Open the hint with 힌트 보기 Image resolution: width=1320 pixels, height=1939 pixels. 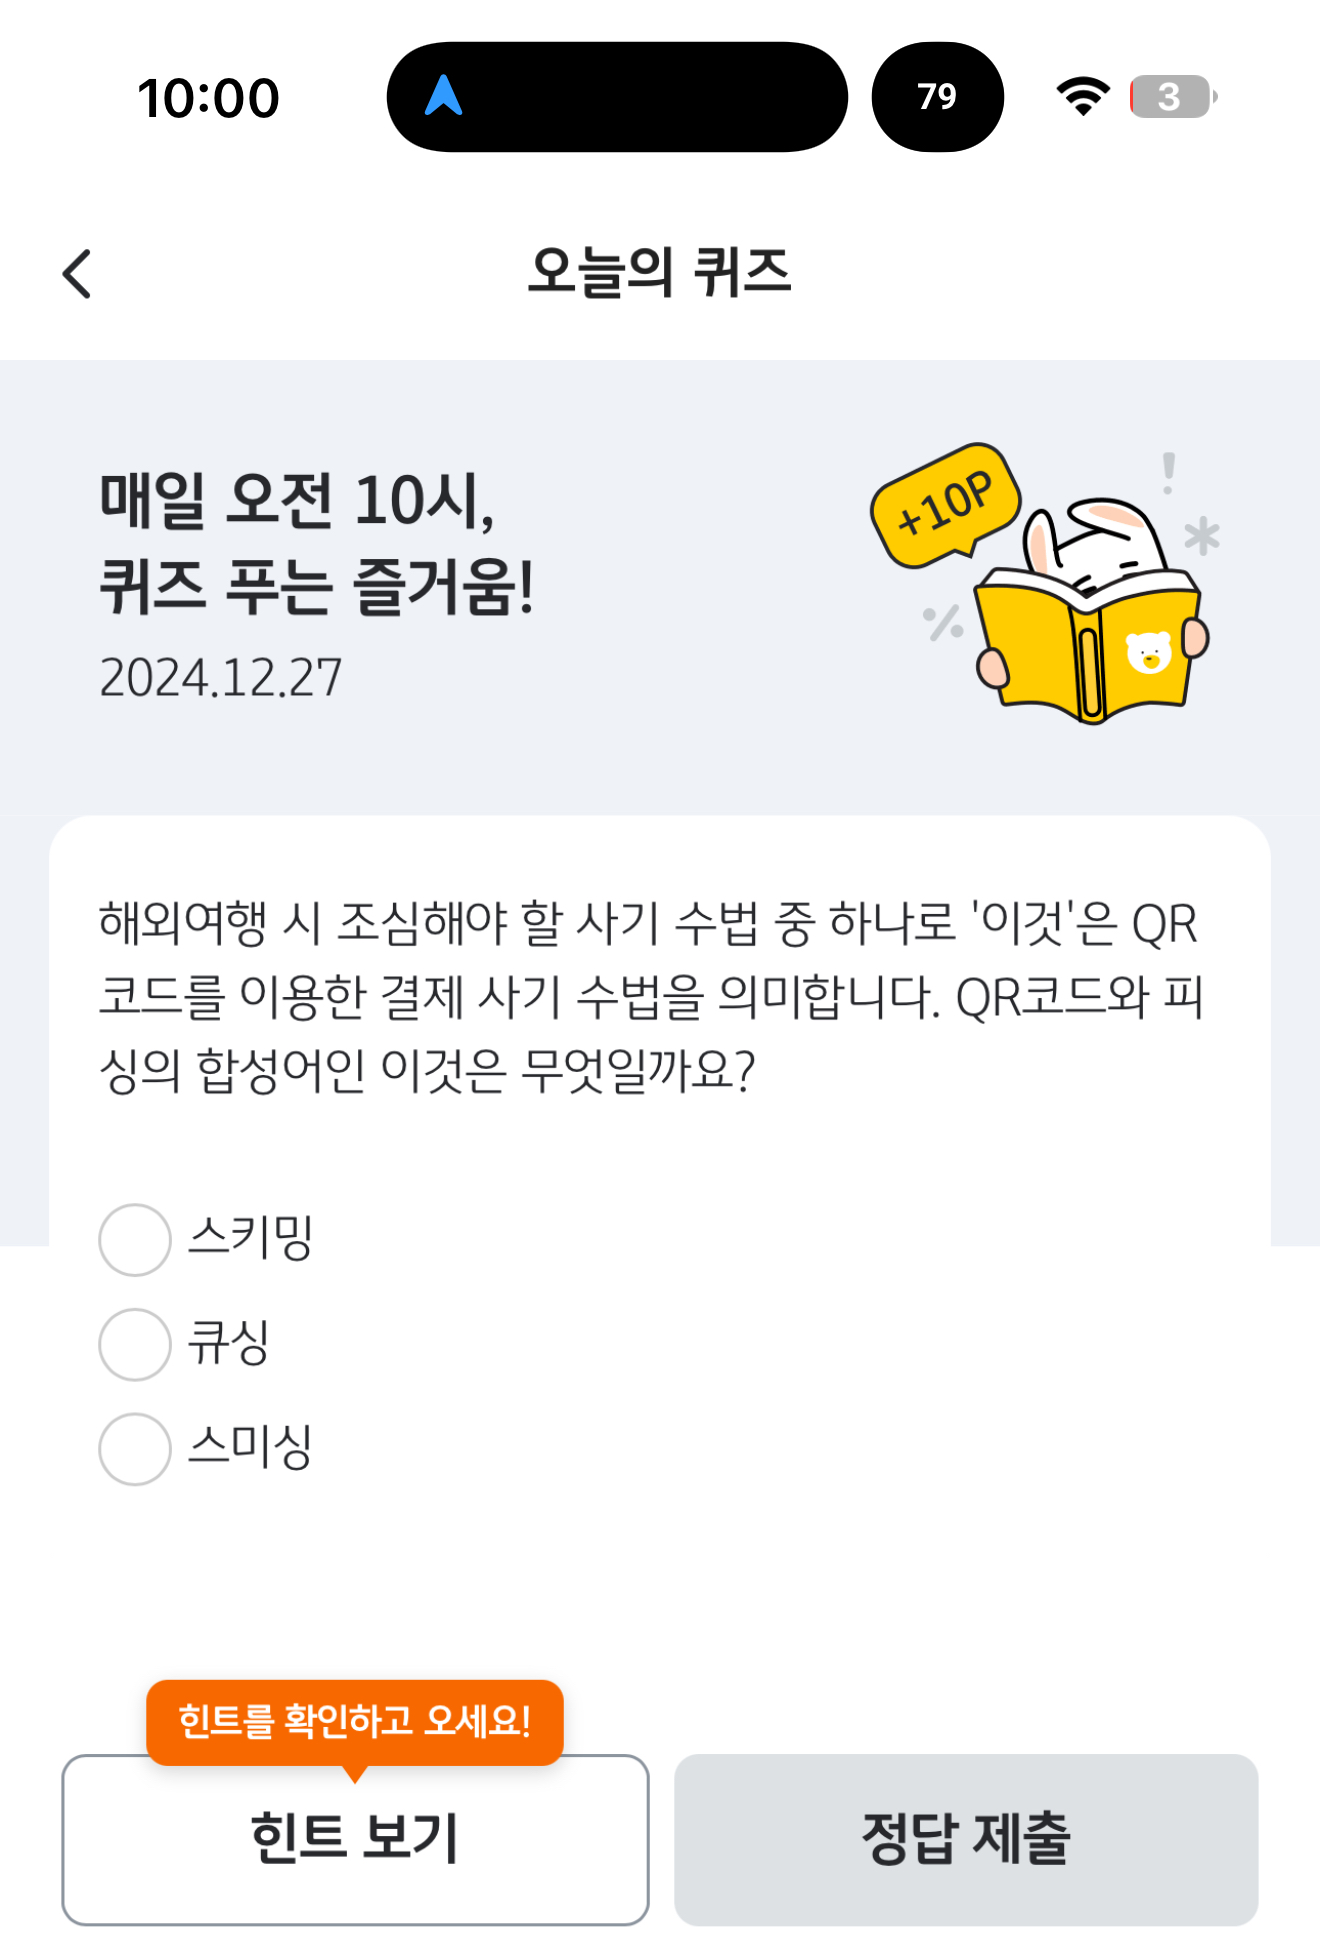click(x=355, y=1839)
